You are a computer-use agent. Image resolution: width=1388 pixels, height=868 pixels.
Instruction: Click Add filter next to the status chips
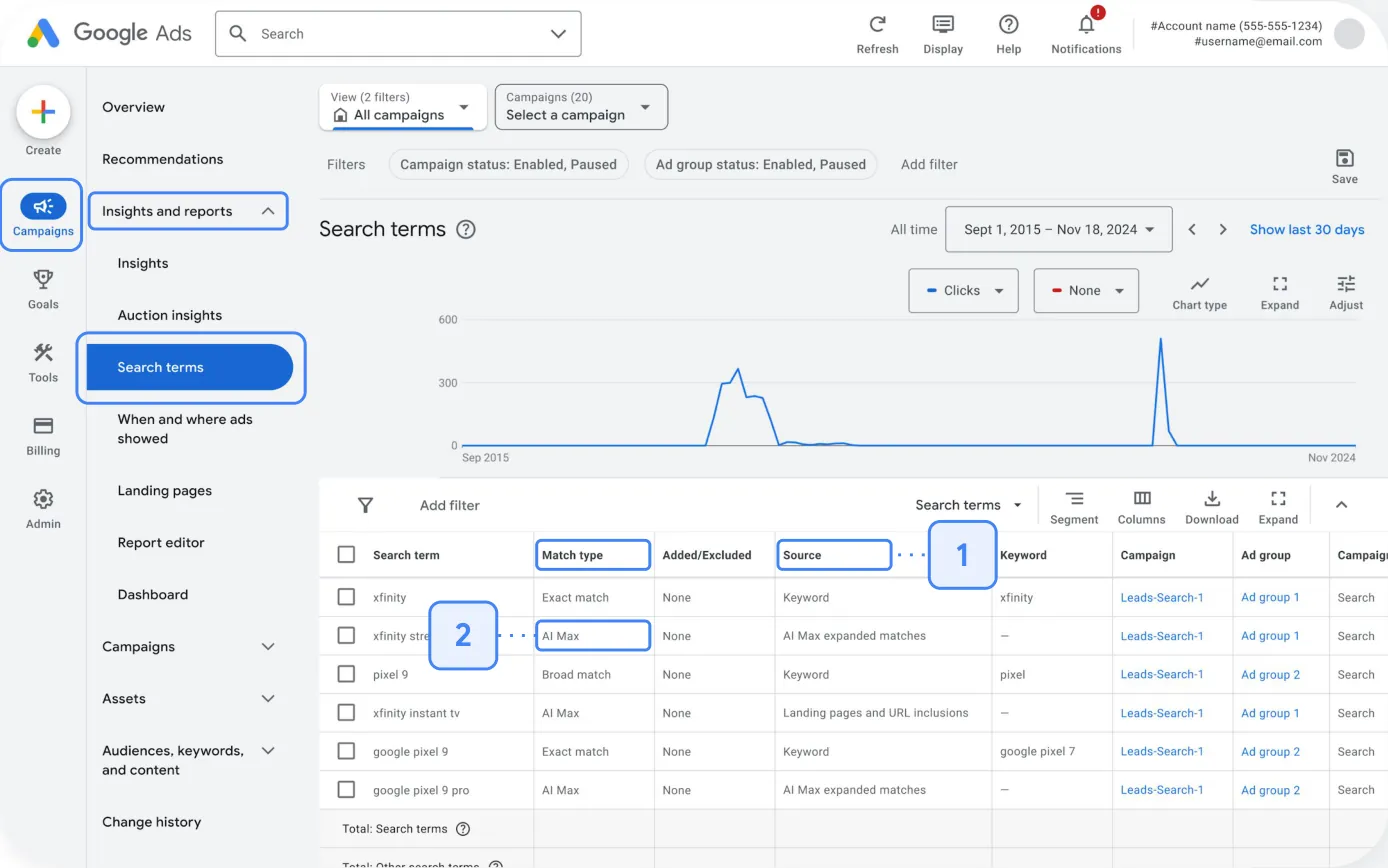pyautogui.click(x=929, y=164)
